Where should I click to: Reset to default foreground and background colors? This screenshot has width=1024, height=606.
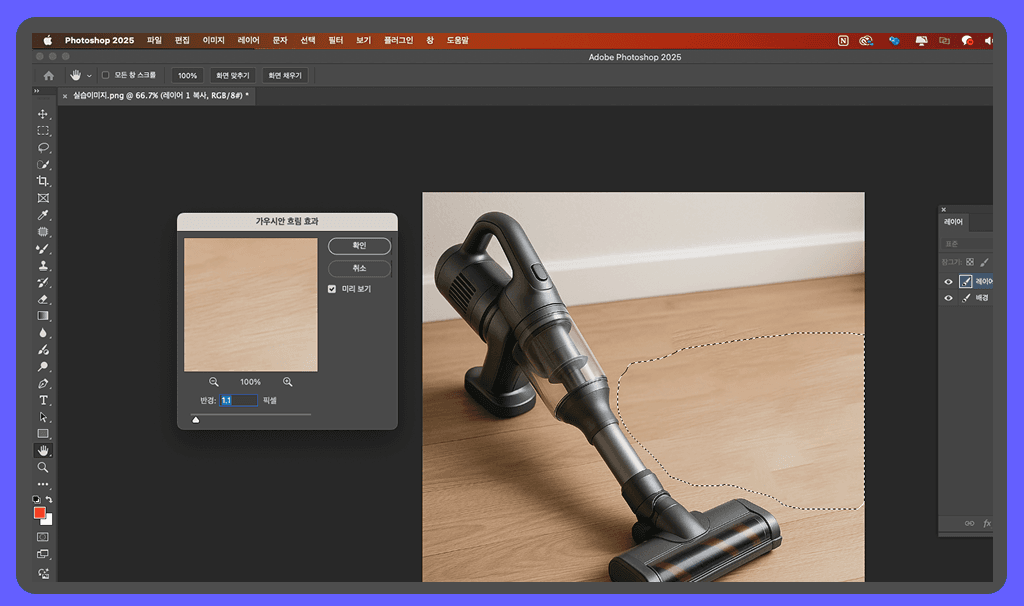tap(37, 500)
